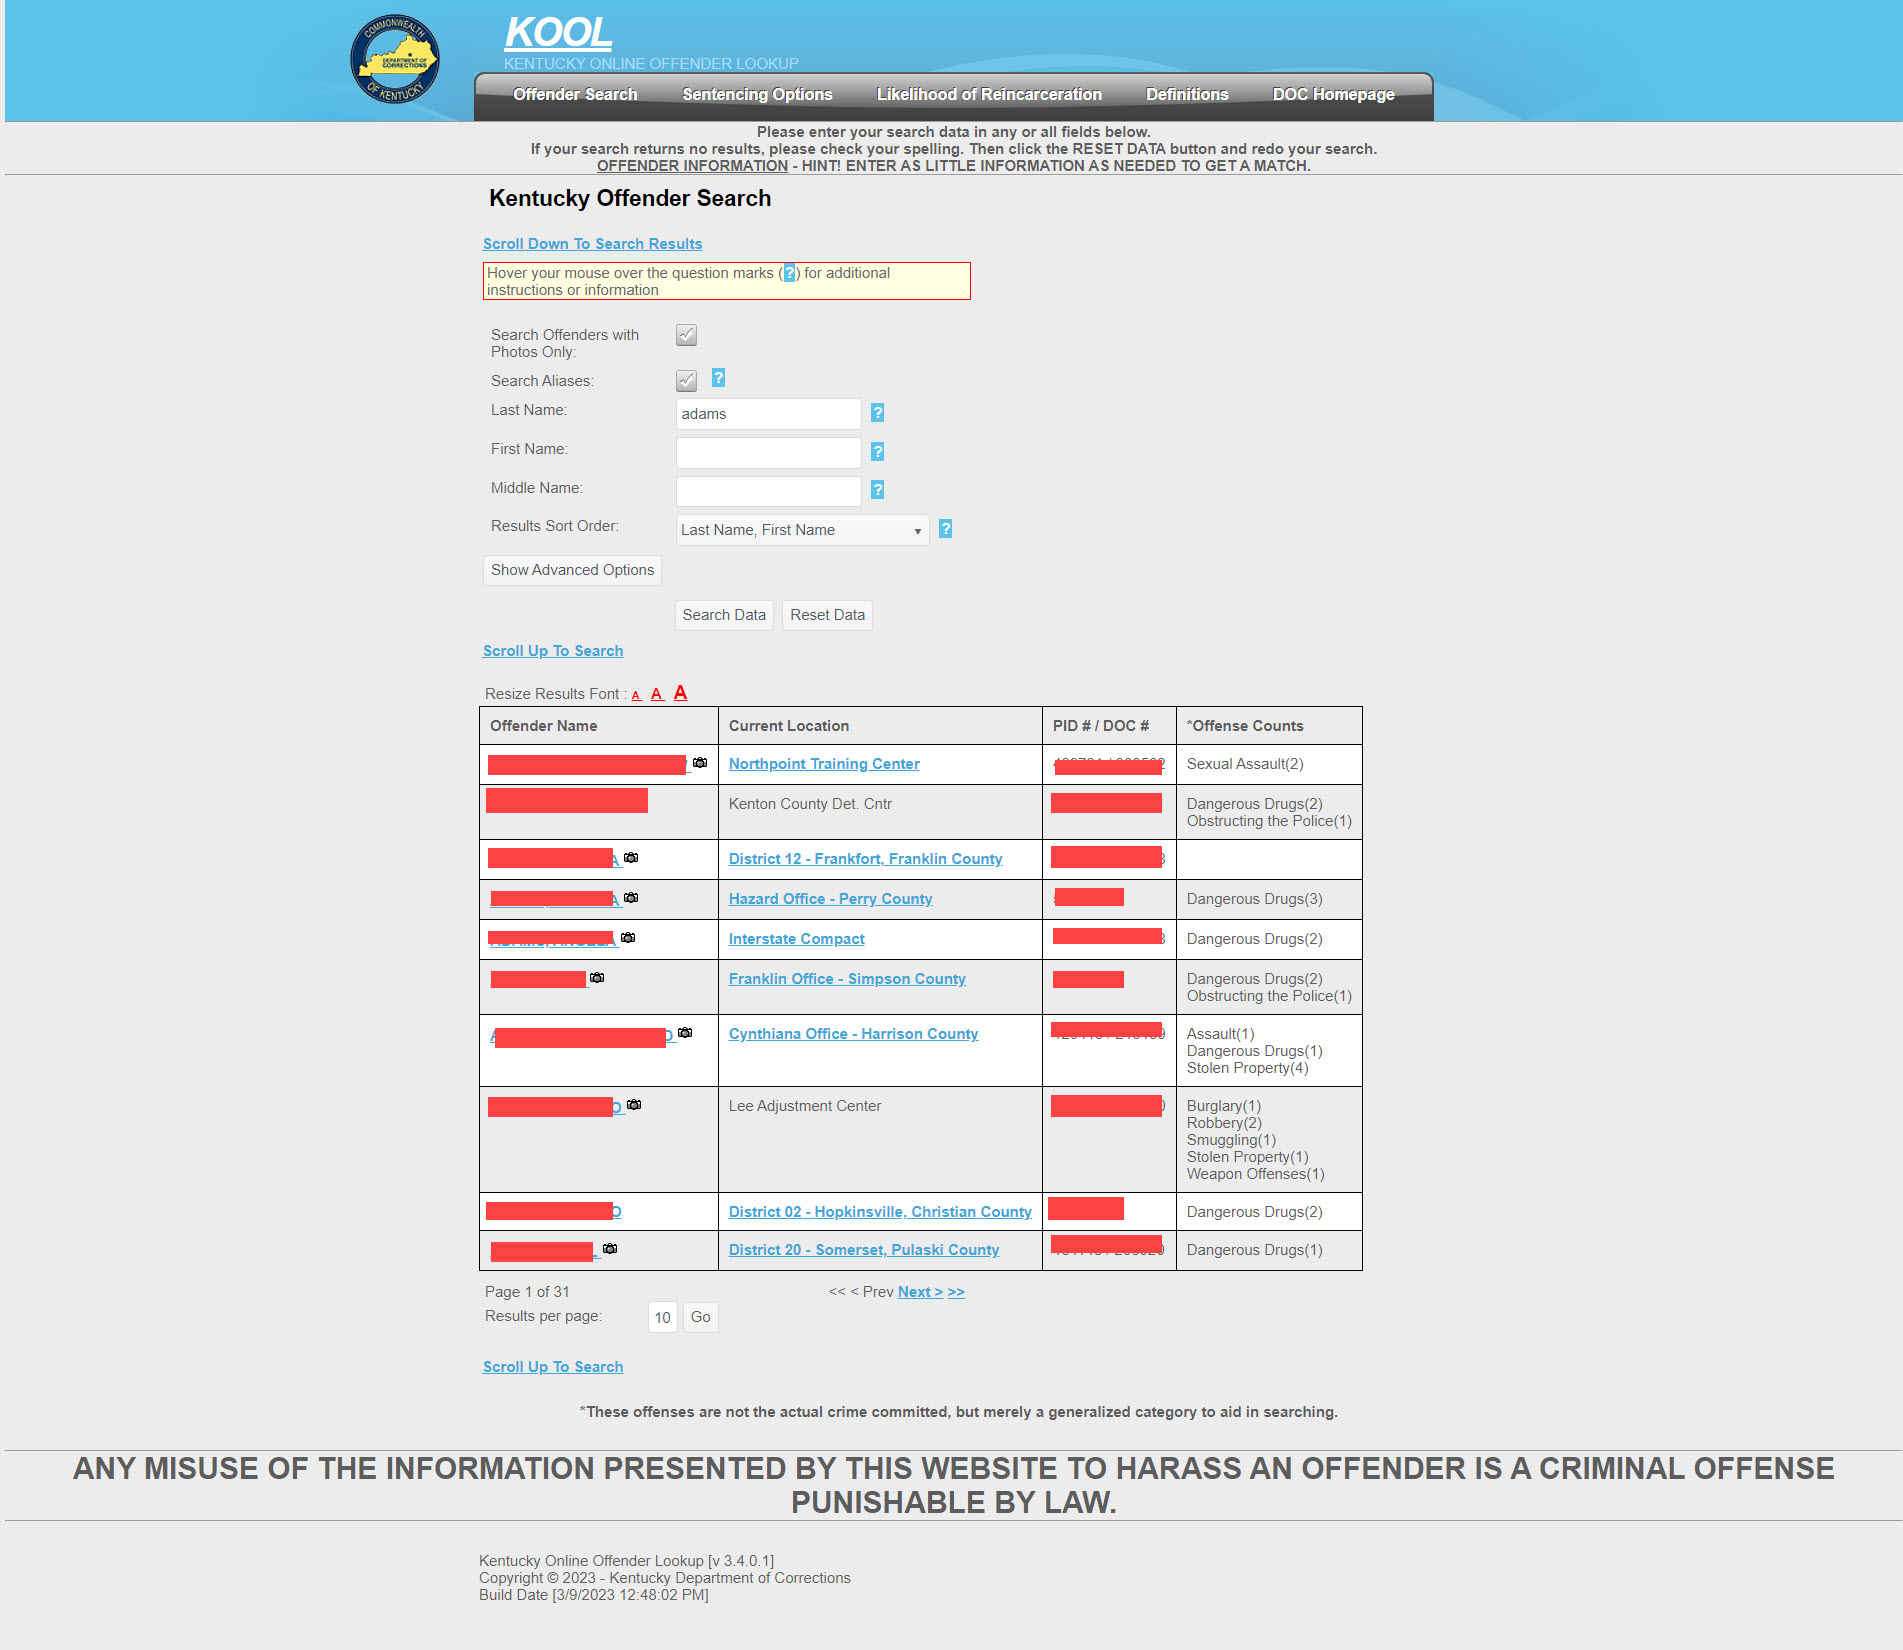Viewport: 1903px width, 1650px height.
Task: Open Interstate Compact location link
Action: coord(796,939)
